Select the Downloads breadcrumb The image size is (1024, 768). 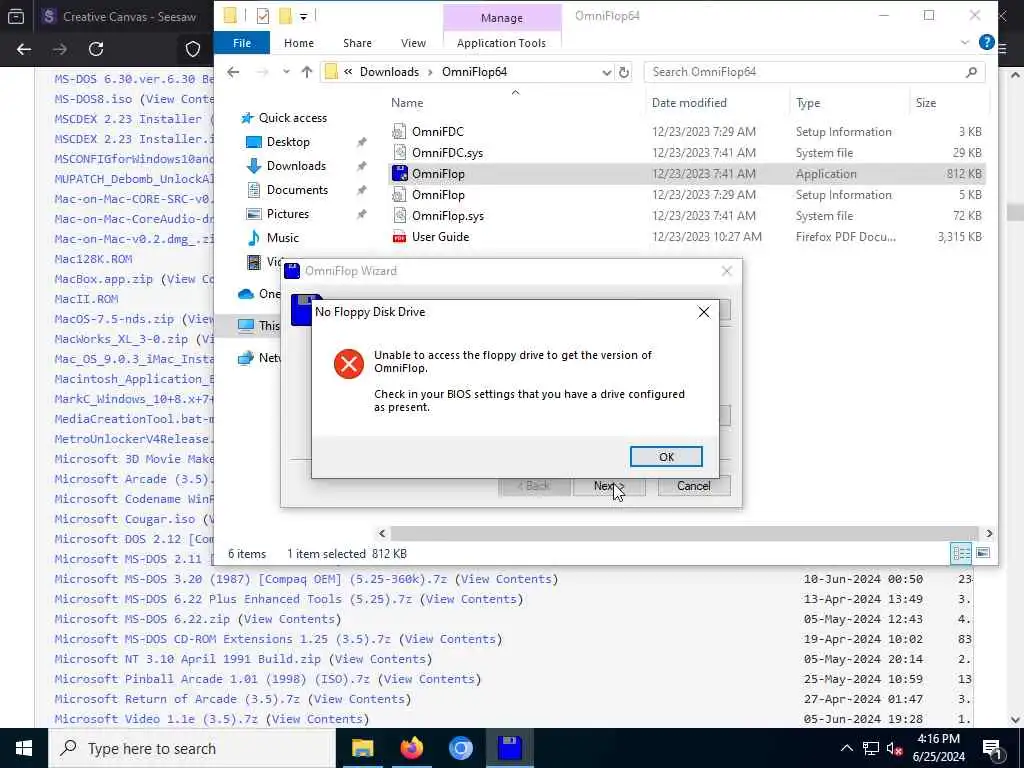click(389, 72)
